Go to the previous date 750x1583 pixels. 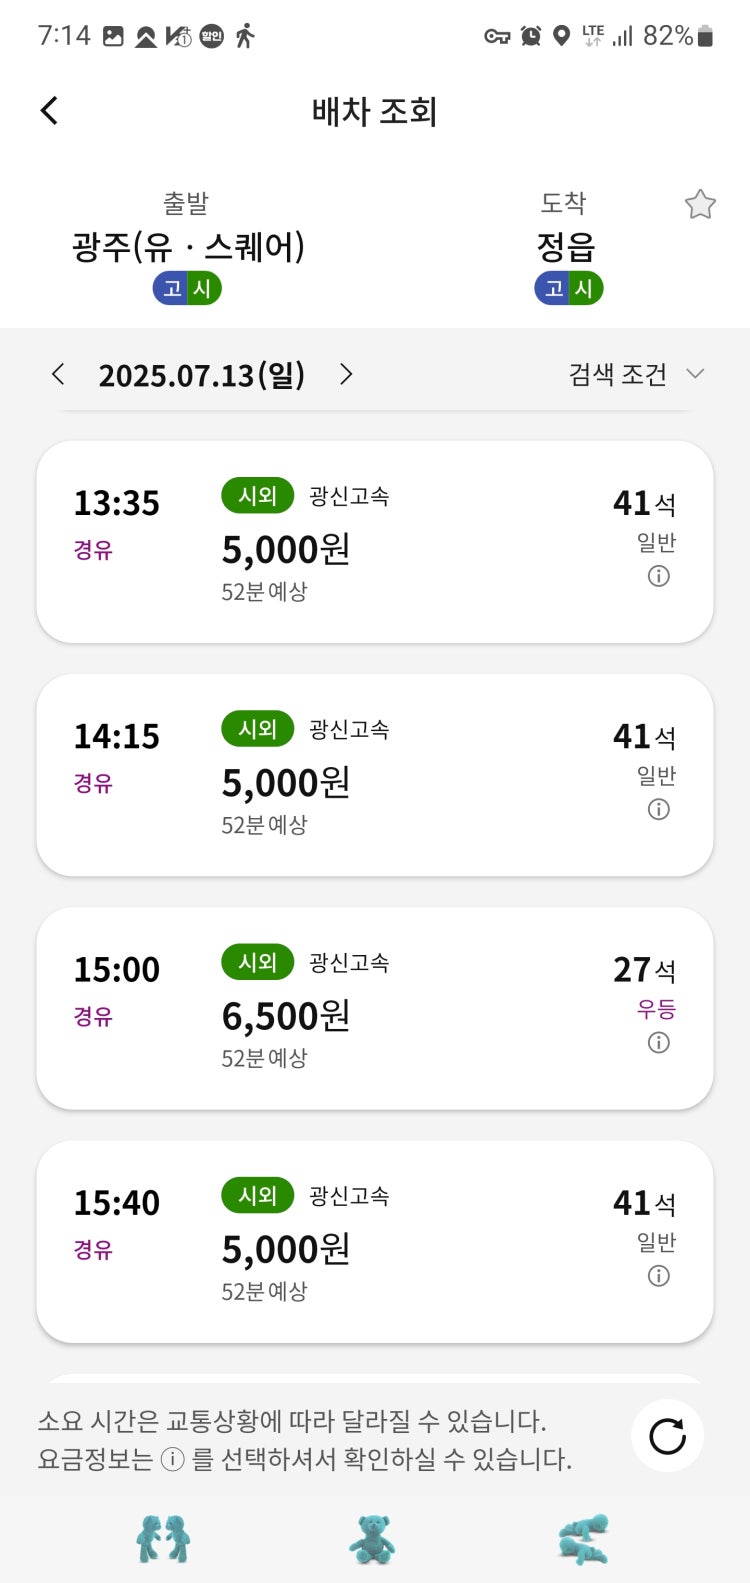58,374
